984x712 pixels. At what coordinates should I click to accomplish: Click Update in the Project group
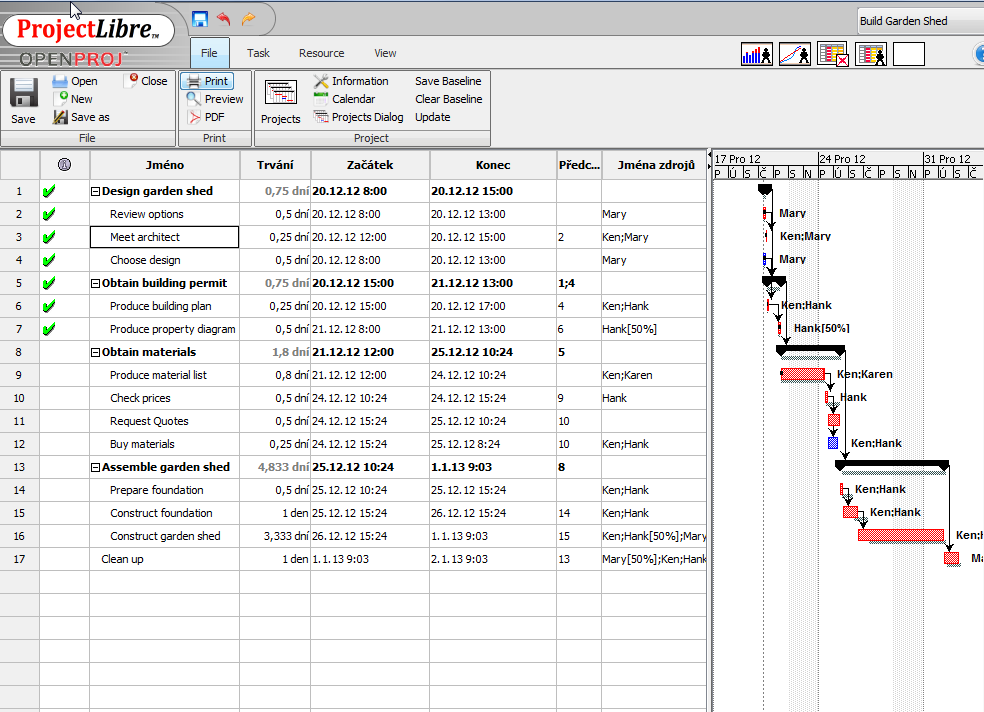(x=432, y=117)
